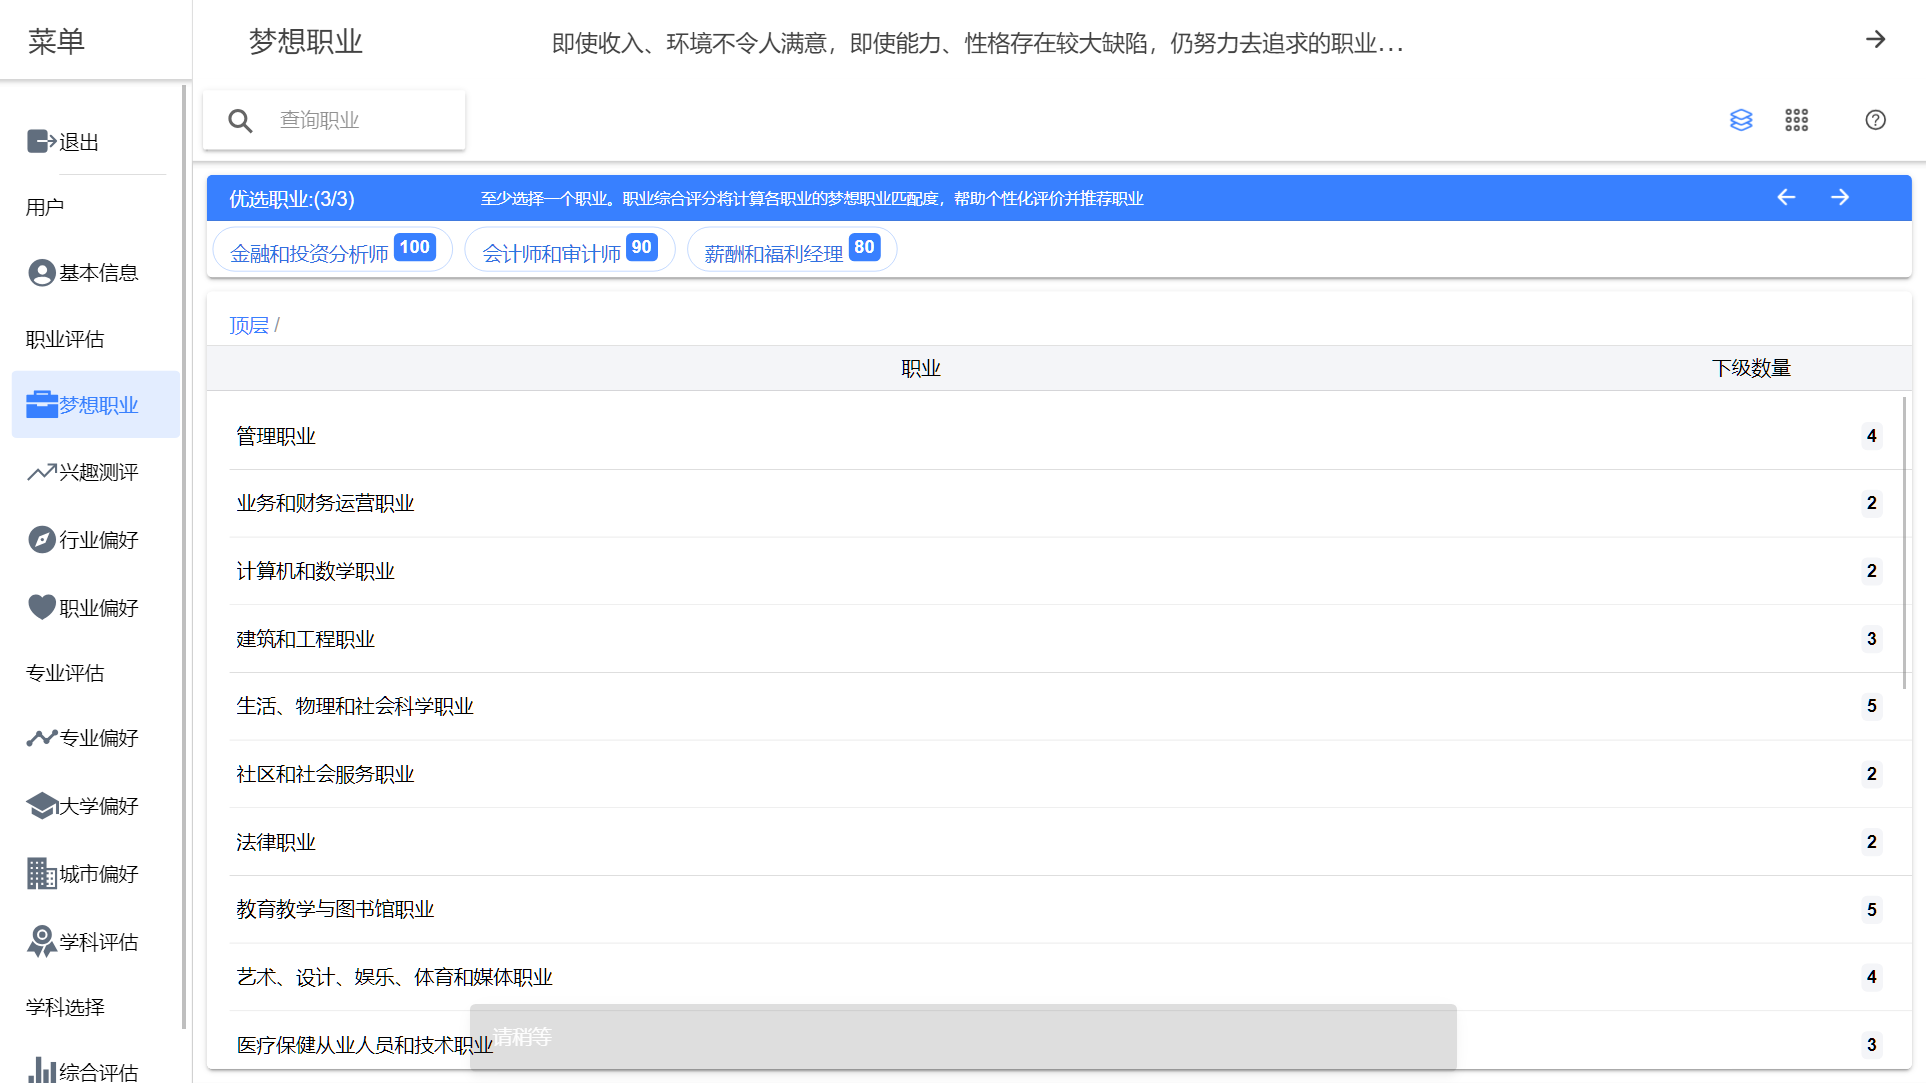Click the logout icon next to 退出
Image resolution: width=1926 pixels, height=1083 pixels.
click(x=41, y=141)
